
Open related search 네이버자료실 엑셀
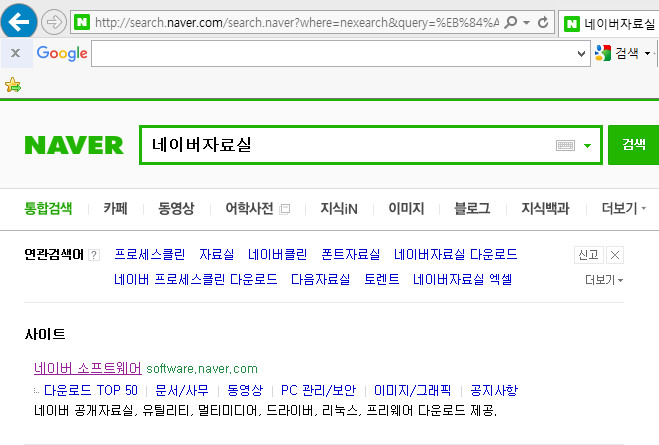point(462,279)
